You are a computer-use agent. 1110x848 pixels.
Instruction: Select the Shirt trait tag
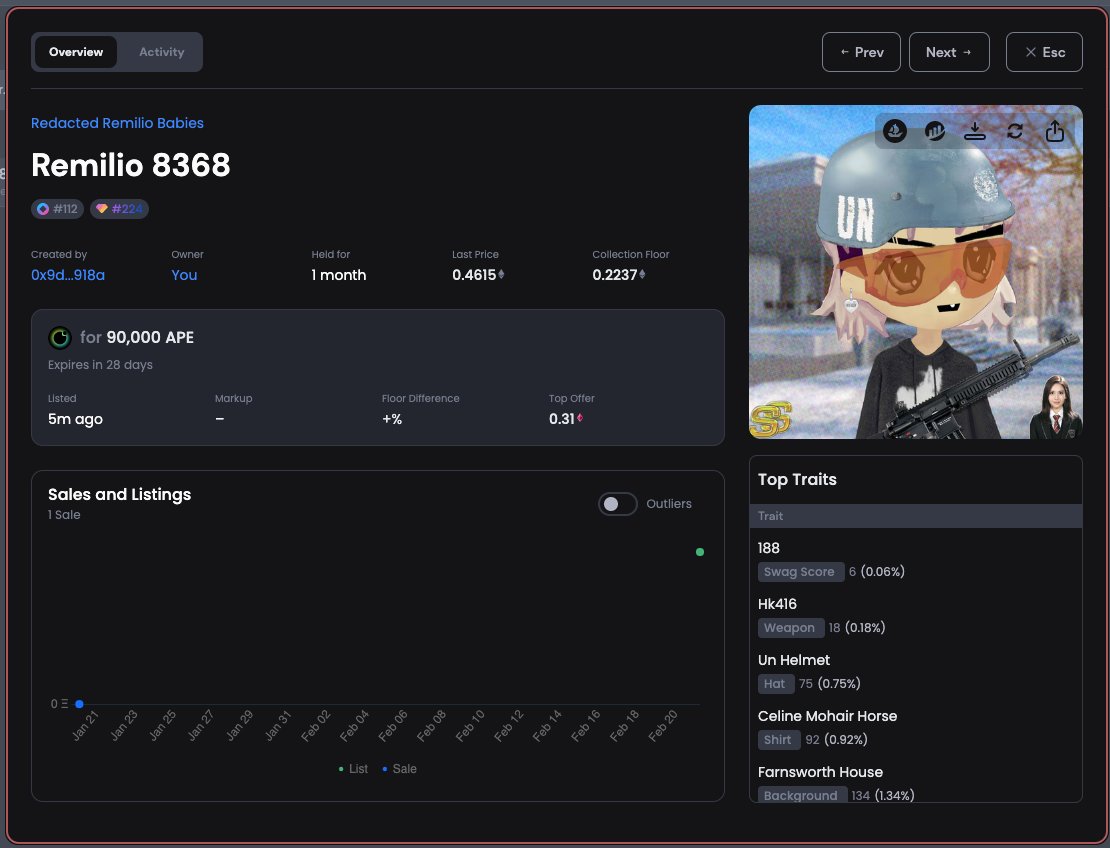tap(779, 740)
